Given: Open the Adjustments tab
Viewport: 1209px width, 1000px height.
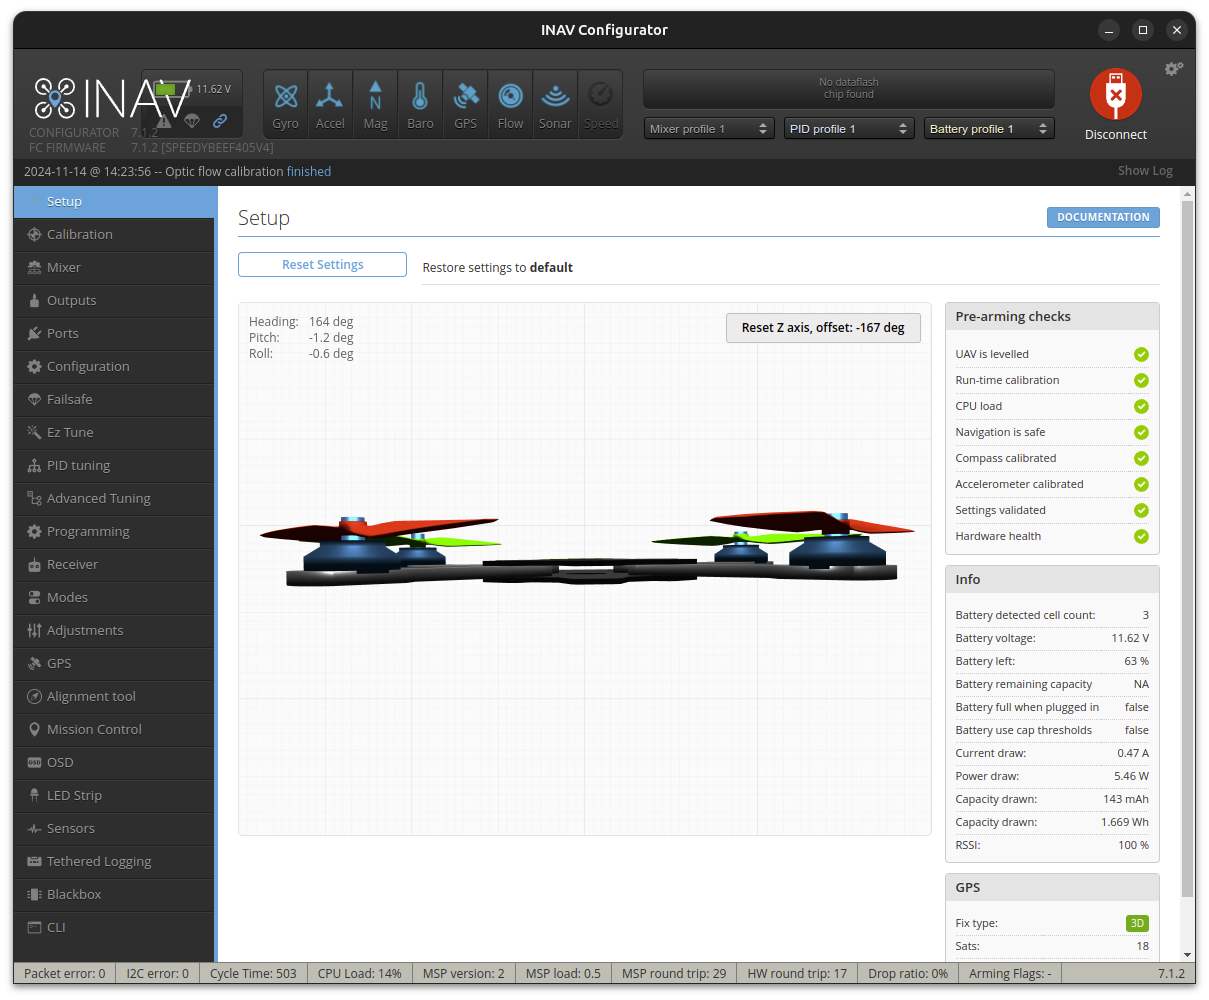Looking at the screenshot, I should tap(114, 630).
